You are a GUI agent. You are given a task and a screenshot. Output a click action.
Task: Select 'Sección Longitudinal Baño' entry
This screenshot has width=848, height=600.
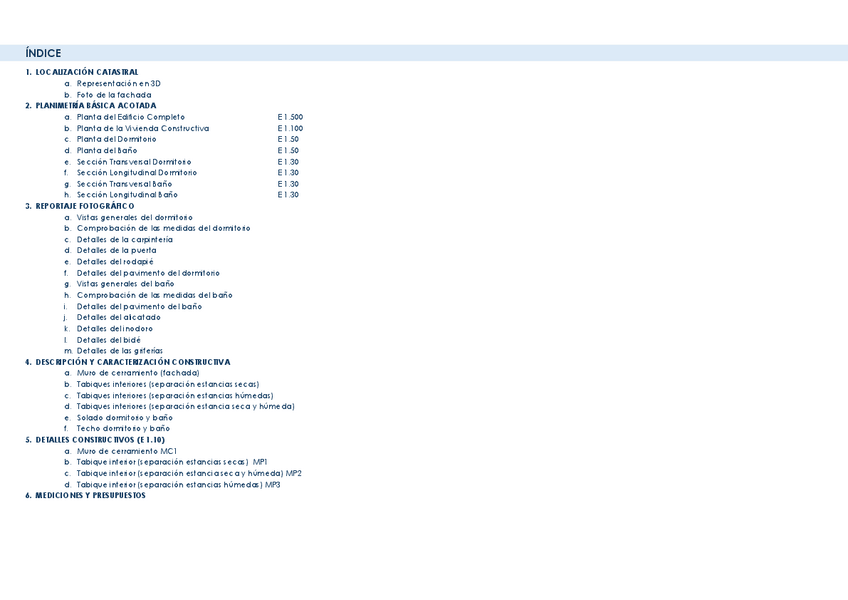127,195
